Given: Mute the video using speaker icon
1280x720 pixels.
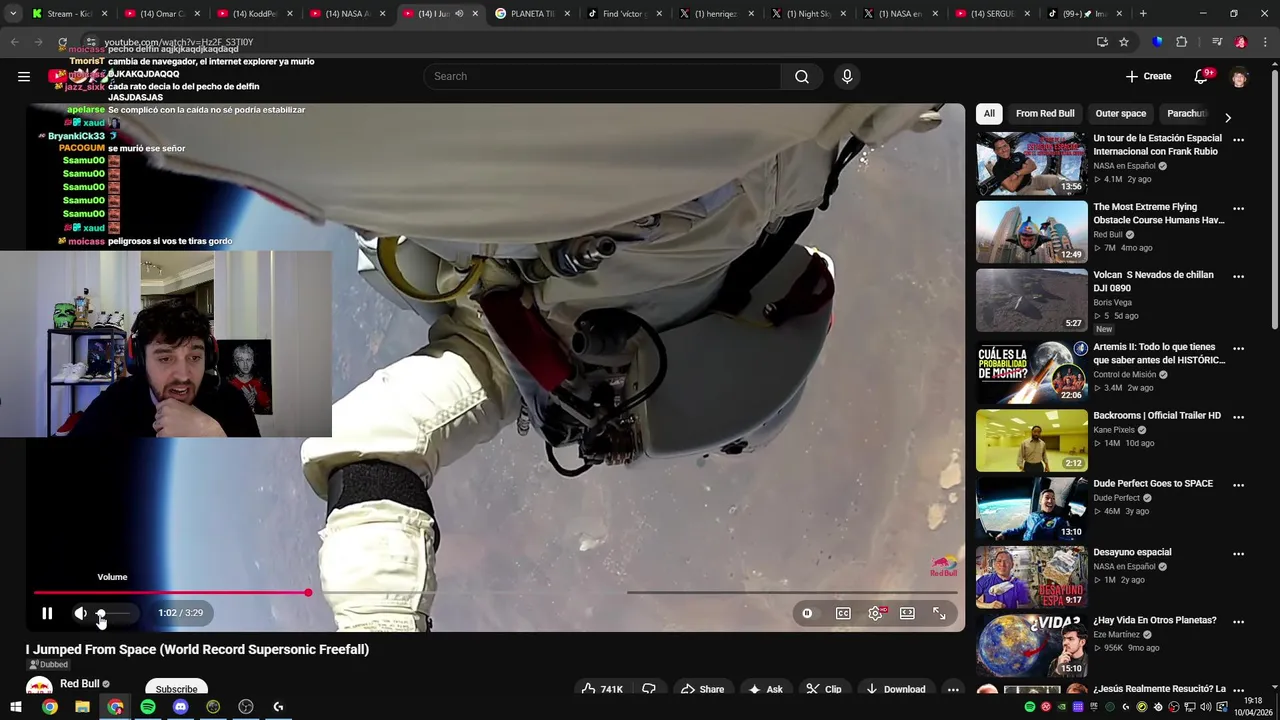Looking at the screenshot, I should [x=81, y=613].
